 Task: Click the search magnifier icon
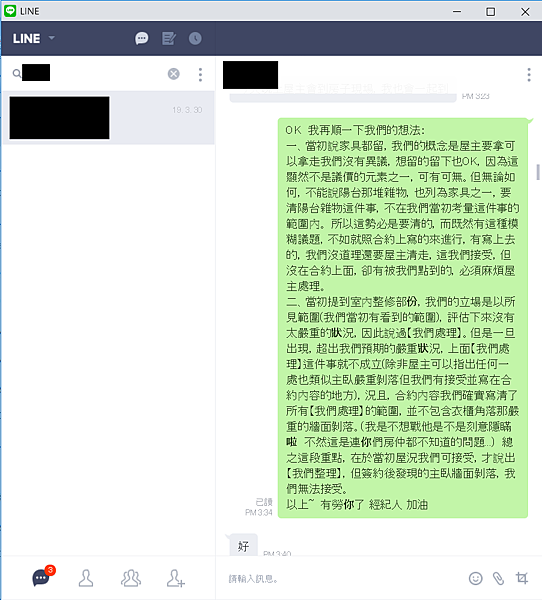pyautogui.click(x=16, y=73)
